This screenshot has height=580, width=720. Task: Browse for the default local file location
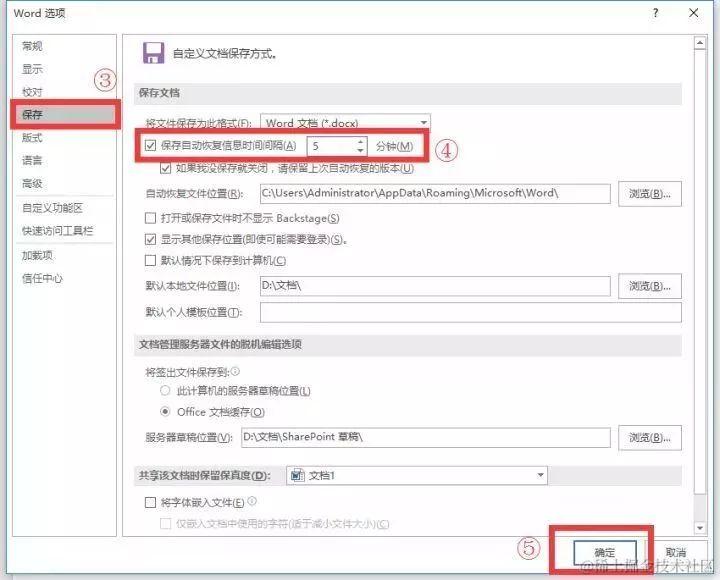click(x=650, y=286)
